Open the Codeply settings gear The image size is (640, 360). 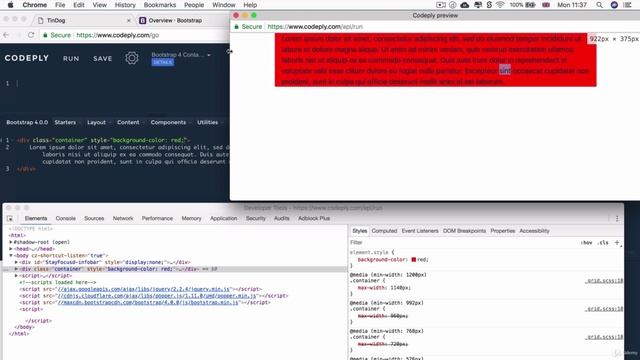131,58
